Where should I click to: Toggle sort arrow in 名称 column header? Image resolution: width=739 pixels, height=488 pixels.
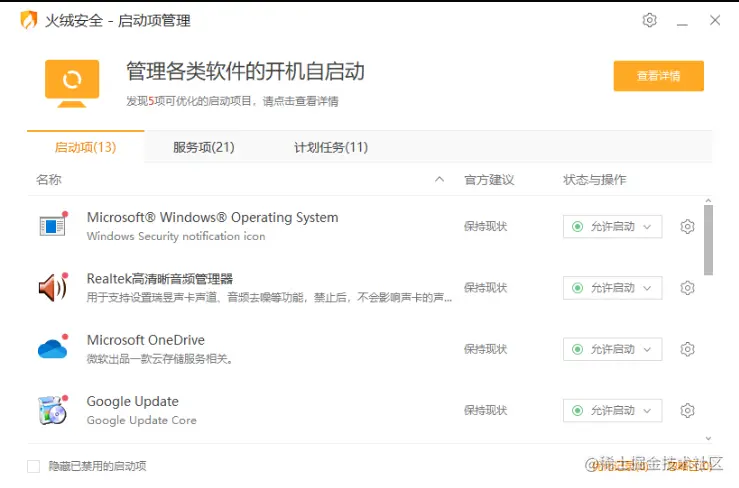click(x=439, y=179)
